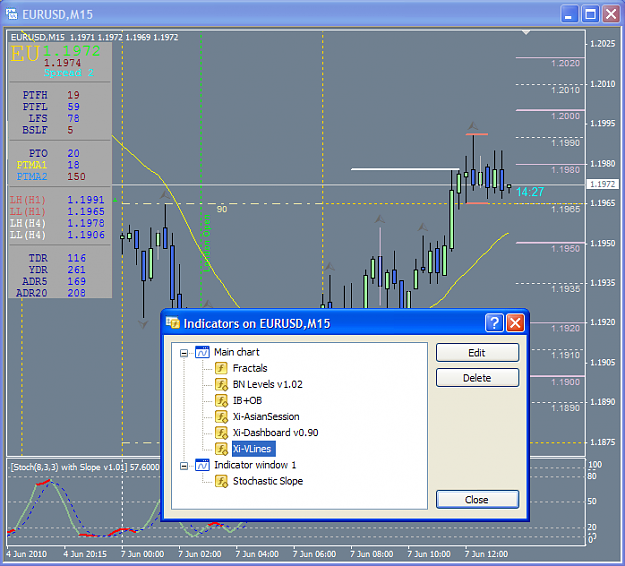Screen dimensions: 625x566
Task: Click the Spread 2 text
Action: click(69, 73)
